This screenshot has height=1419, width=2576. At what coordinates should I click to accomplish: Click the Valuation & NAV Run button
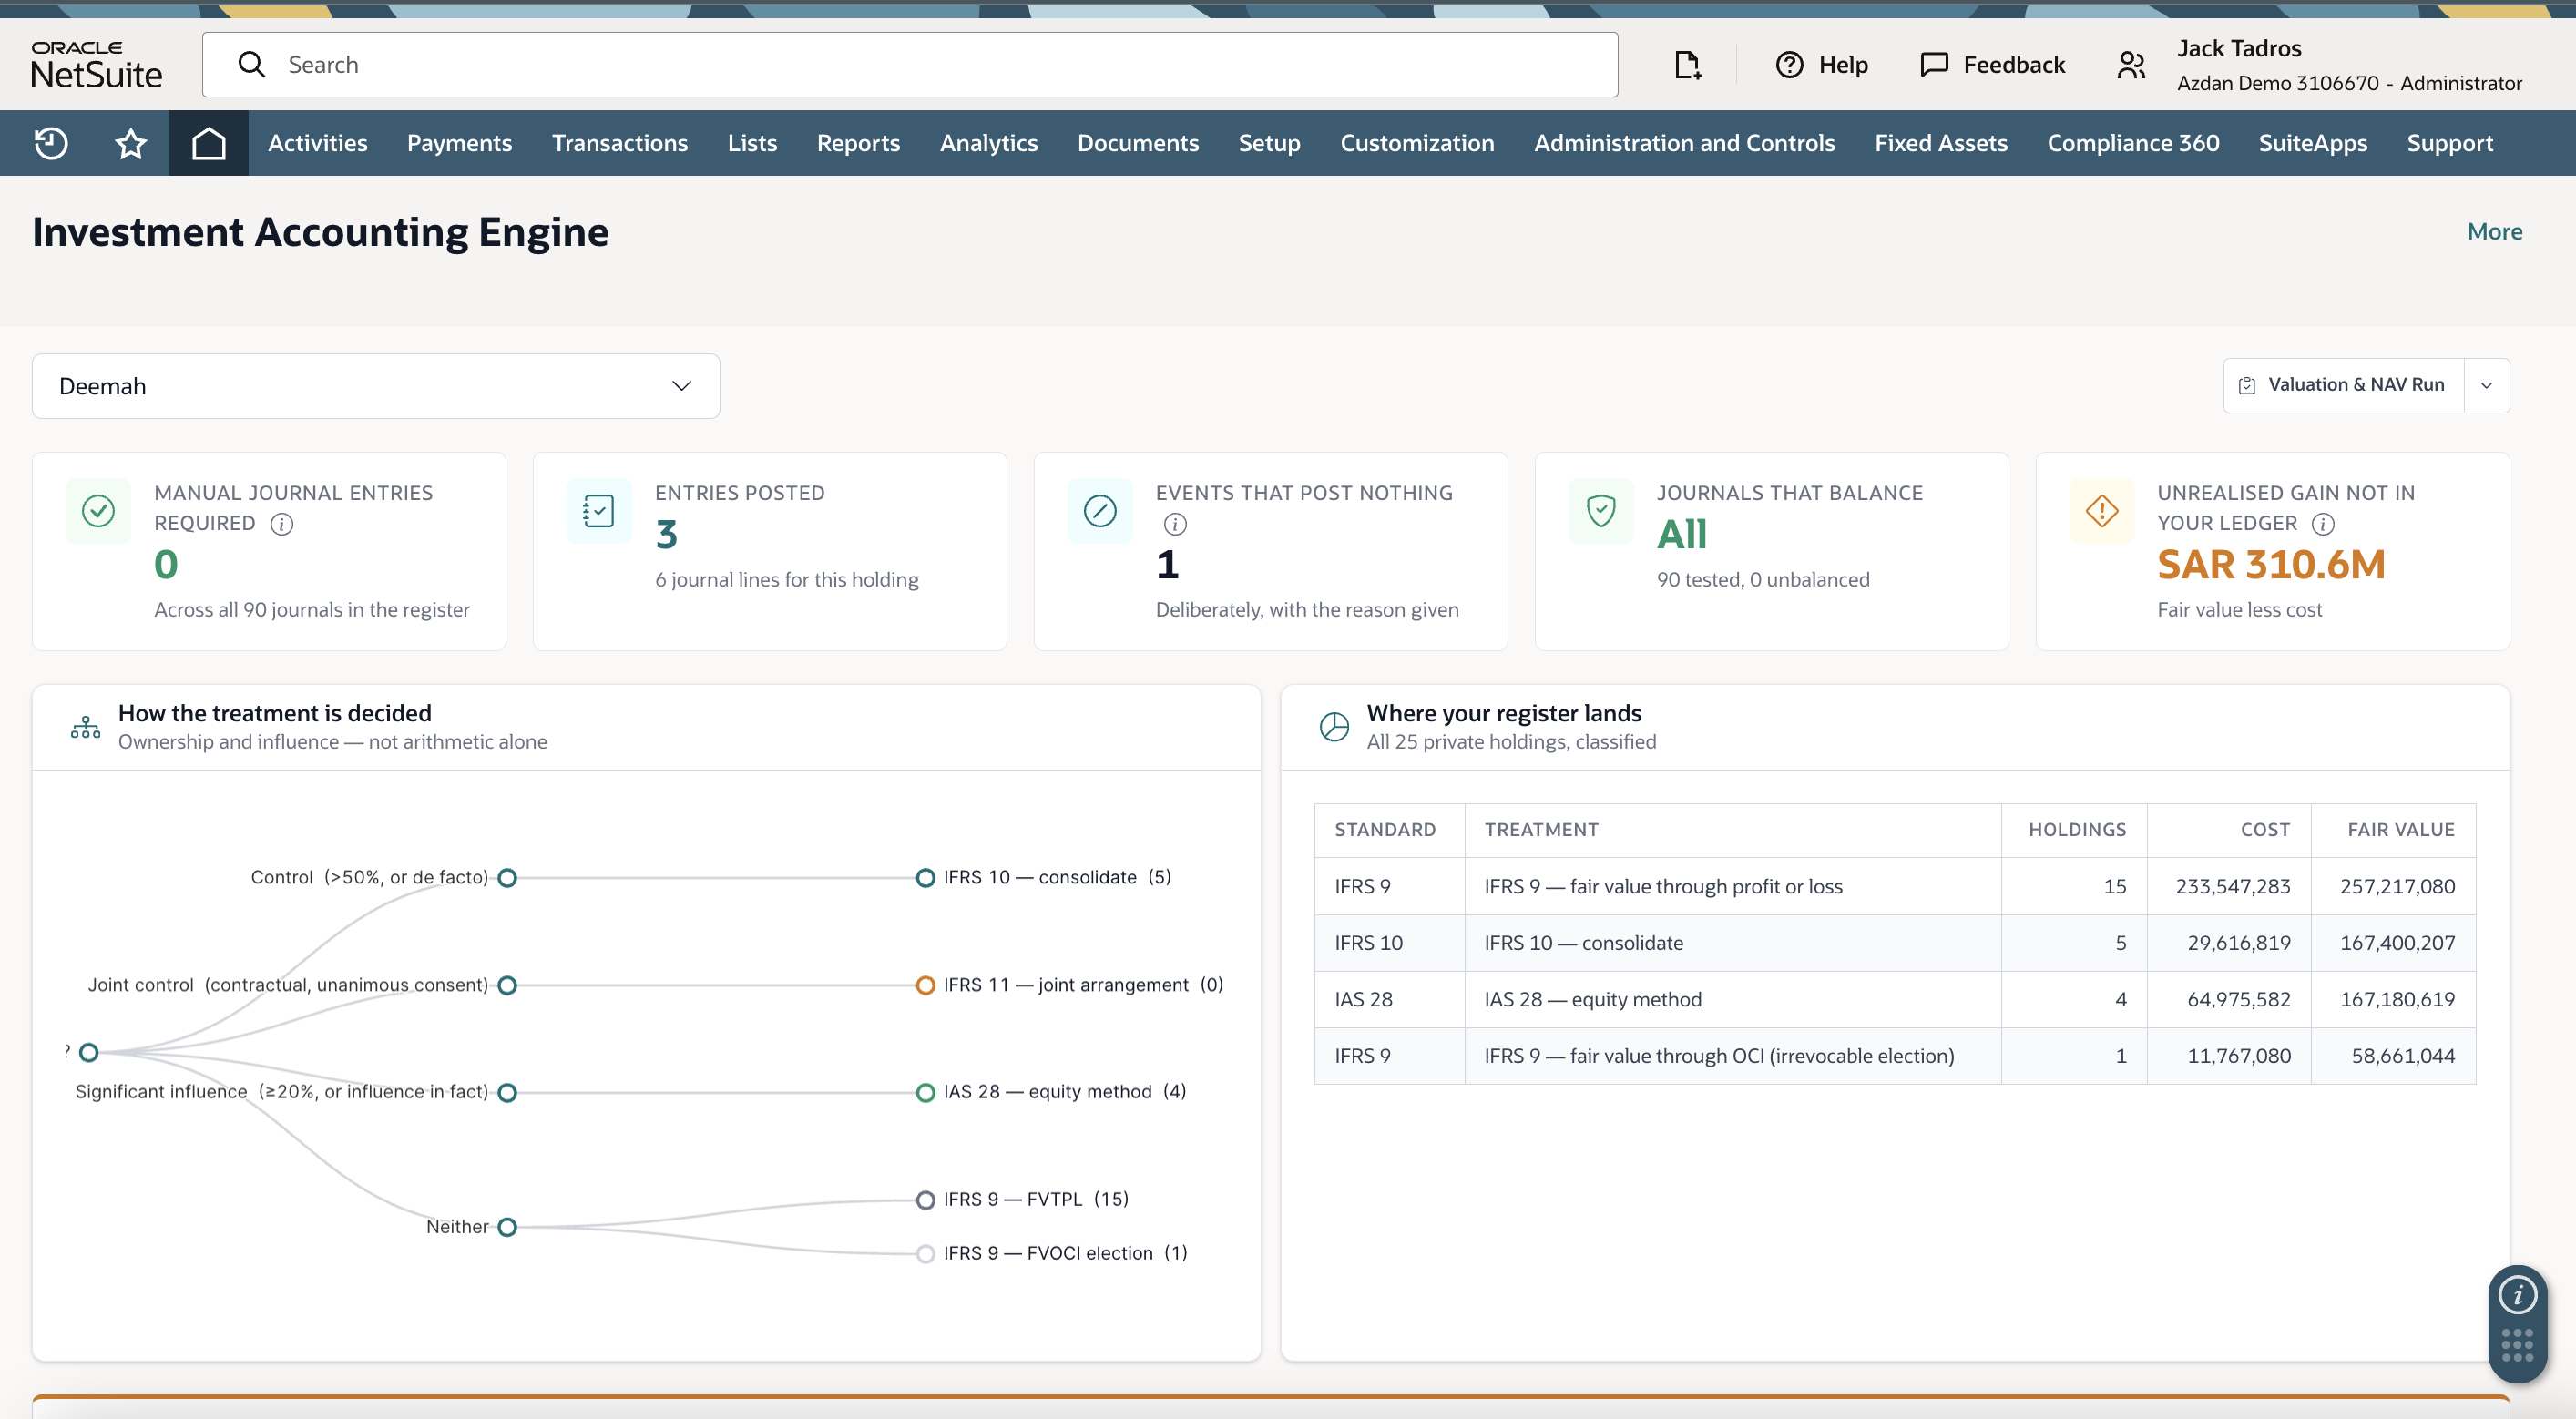point(2344,386)
